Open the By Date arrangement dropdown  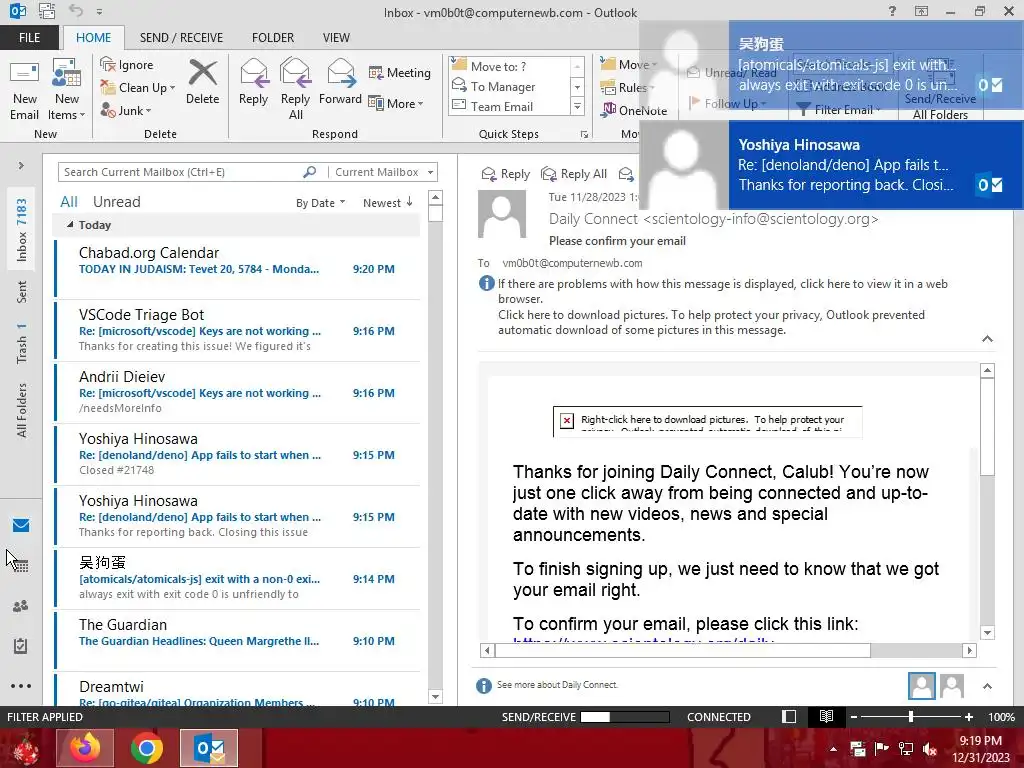click(320, 202)
